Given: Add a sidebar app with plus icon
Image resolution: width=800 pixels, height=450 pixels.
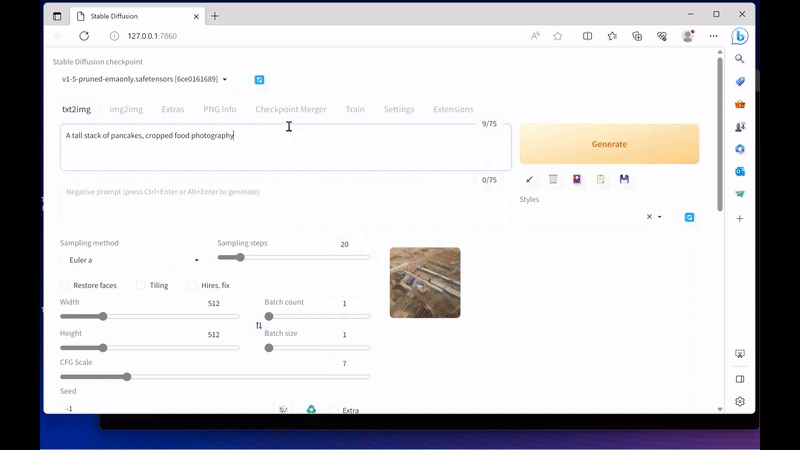Looking at the screenshot, I should [740, 218].
